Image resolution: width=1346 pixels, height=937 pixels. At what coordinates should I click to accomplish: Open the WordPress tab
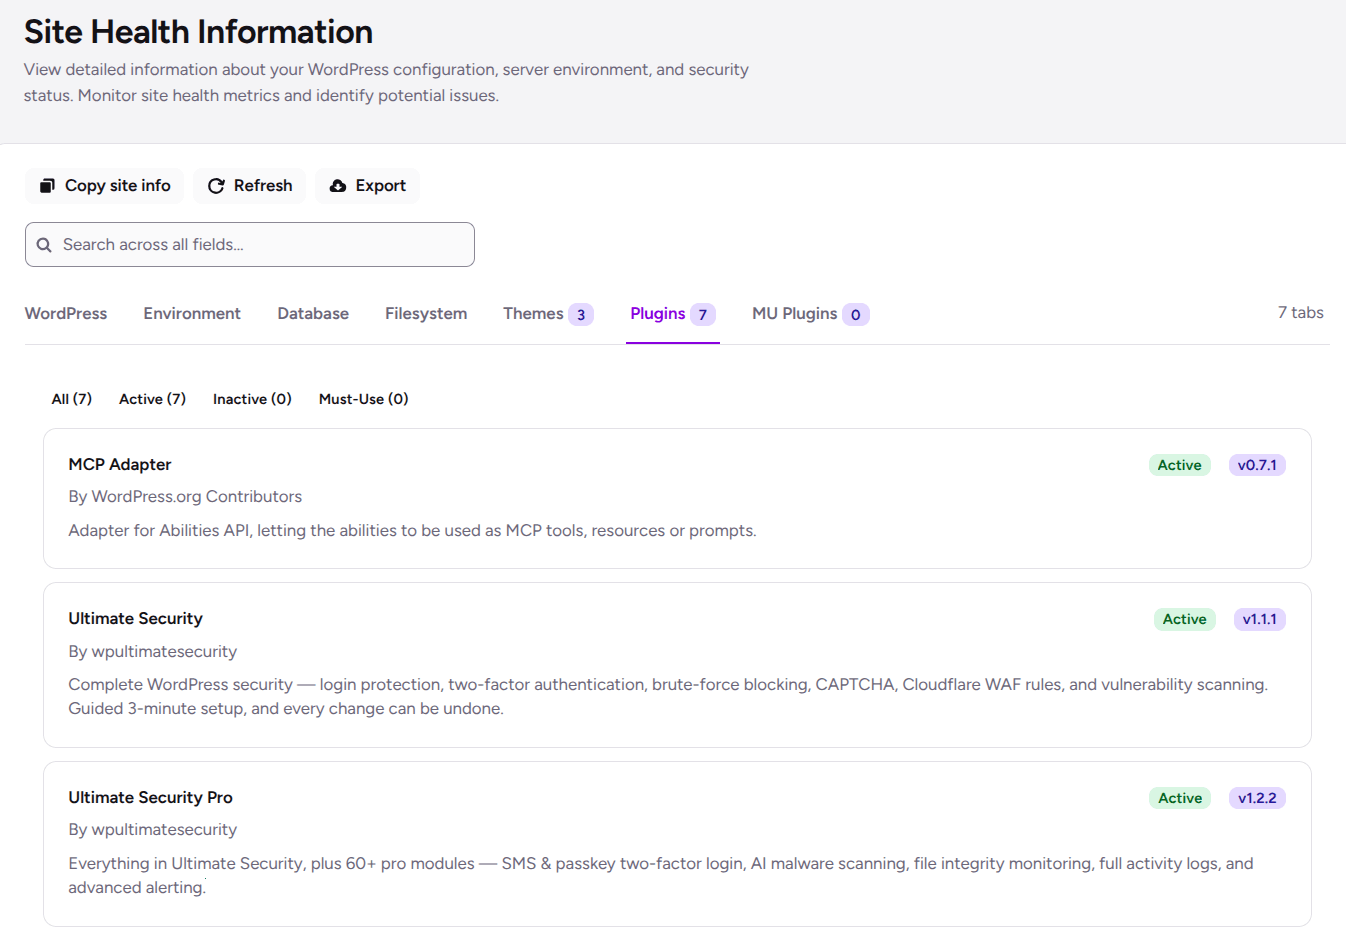coord(66,314)
